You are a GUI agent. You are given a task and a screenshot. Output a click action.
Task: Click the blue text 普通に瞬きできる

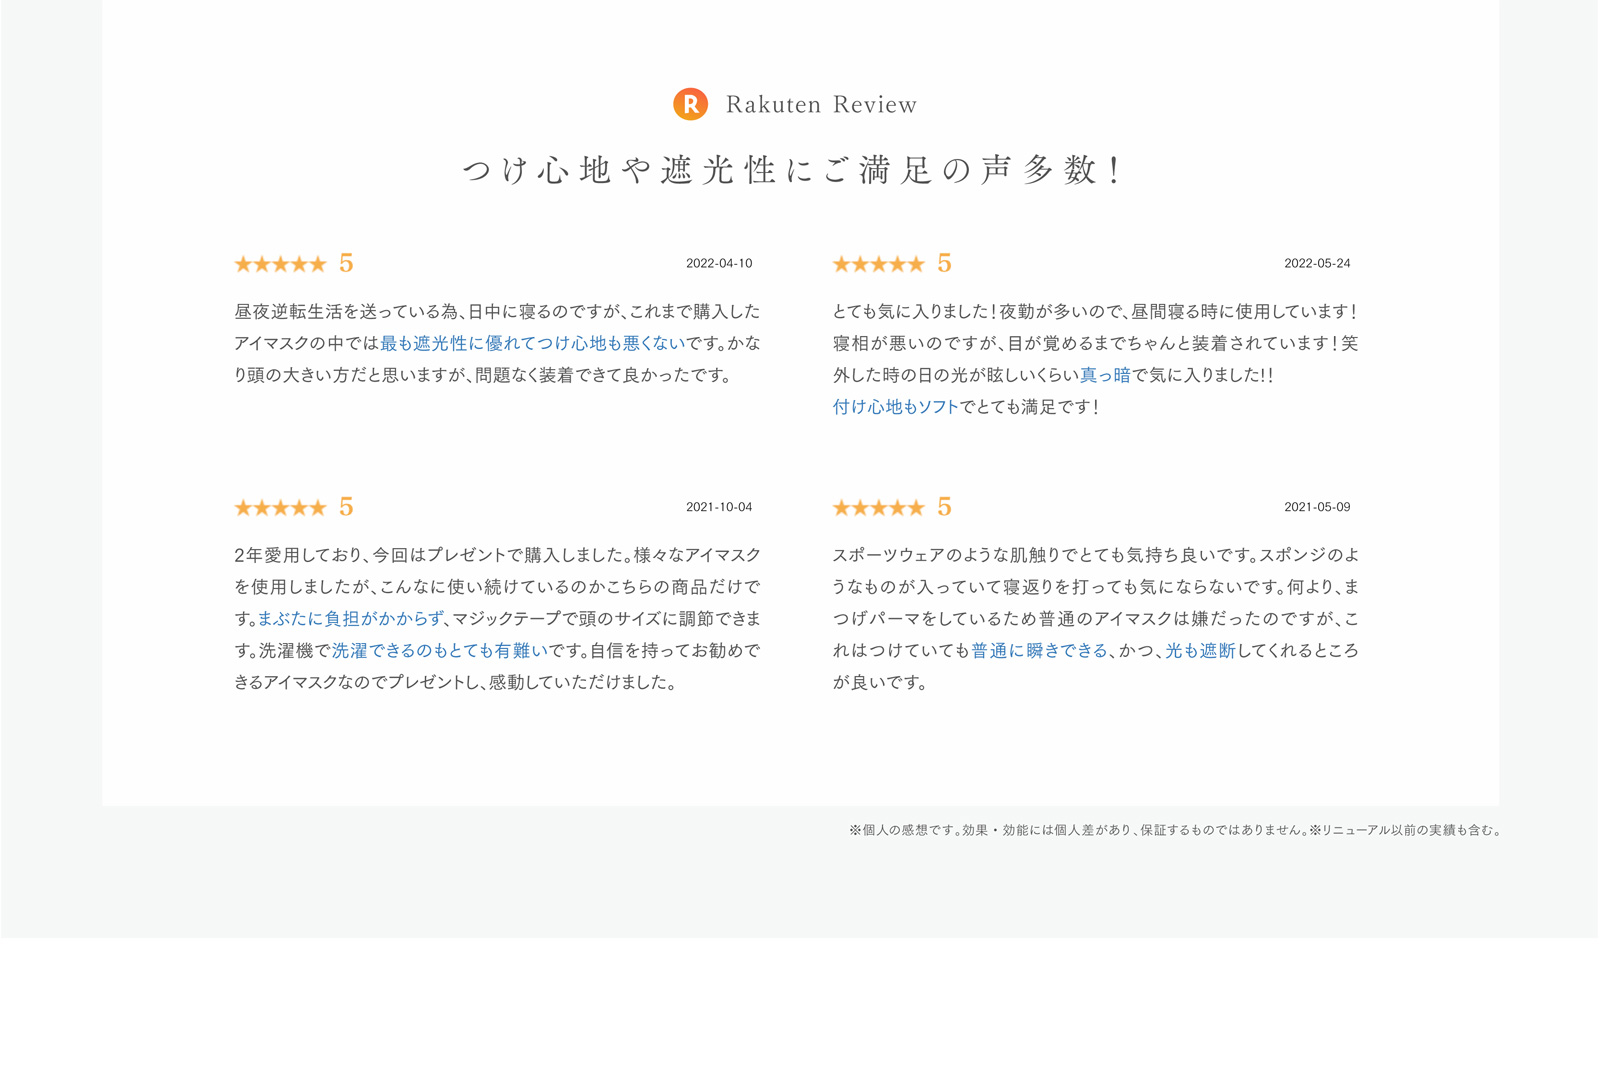(x=1040, y=651)
